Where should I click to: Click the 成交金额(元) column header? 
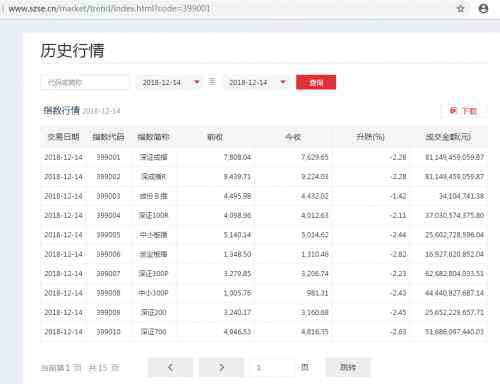(x=448, y=137)
